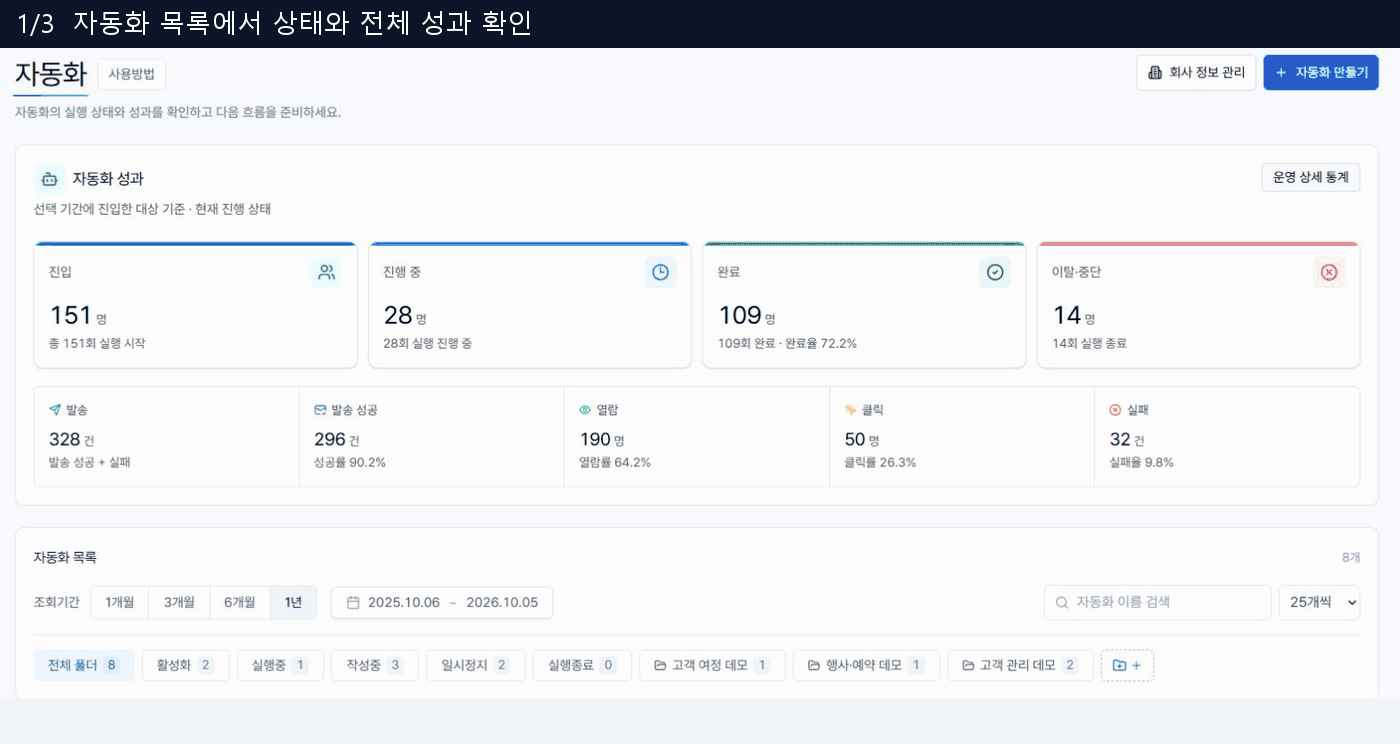
Task: Click the clock icon on the 진행 중 card
Action: pos(660,272)
